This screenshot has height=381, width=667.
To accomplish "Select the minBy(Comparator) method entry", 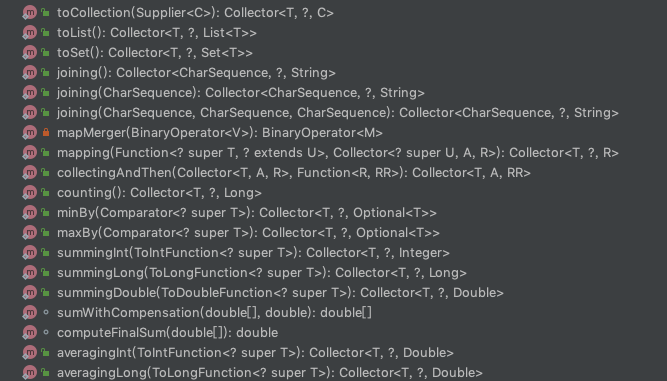I will pos(247,213).
